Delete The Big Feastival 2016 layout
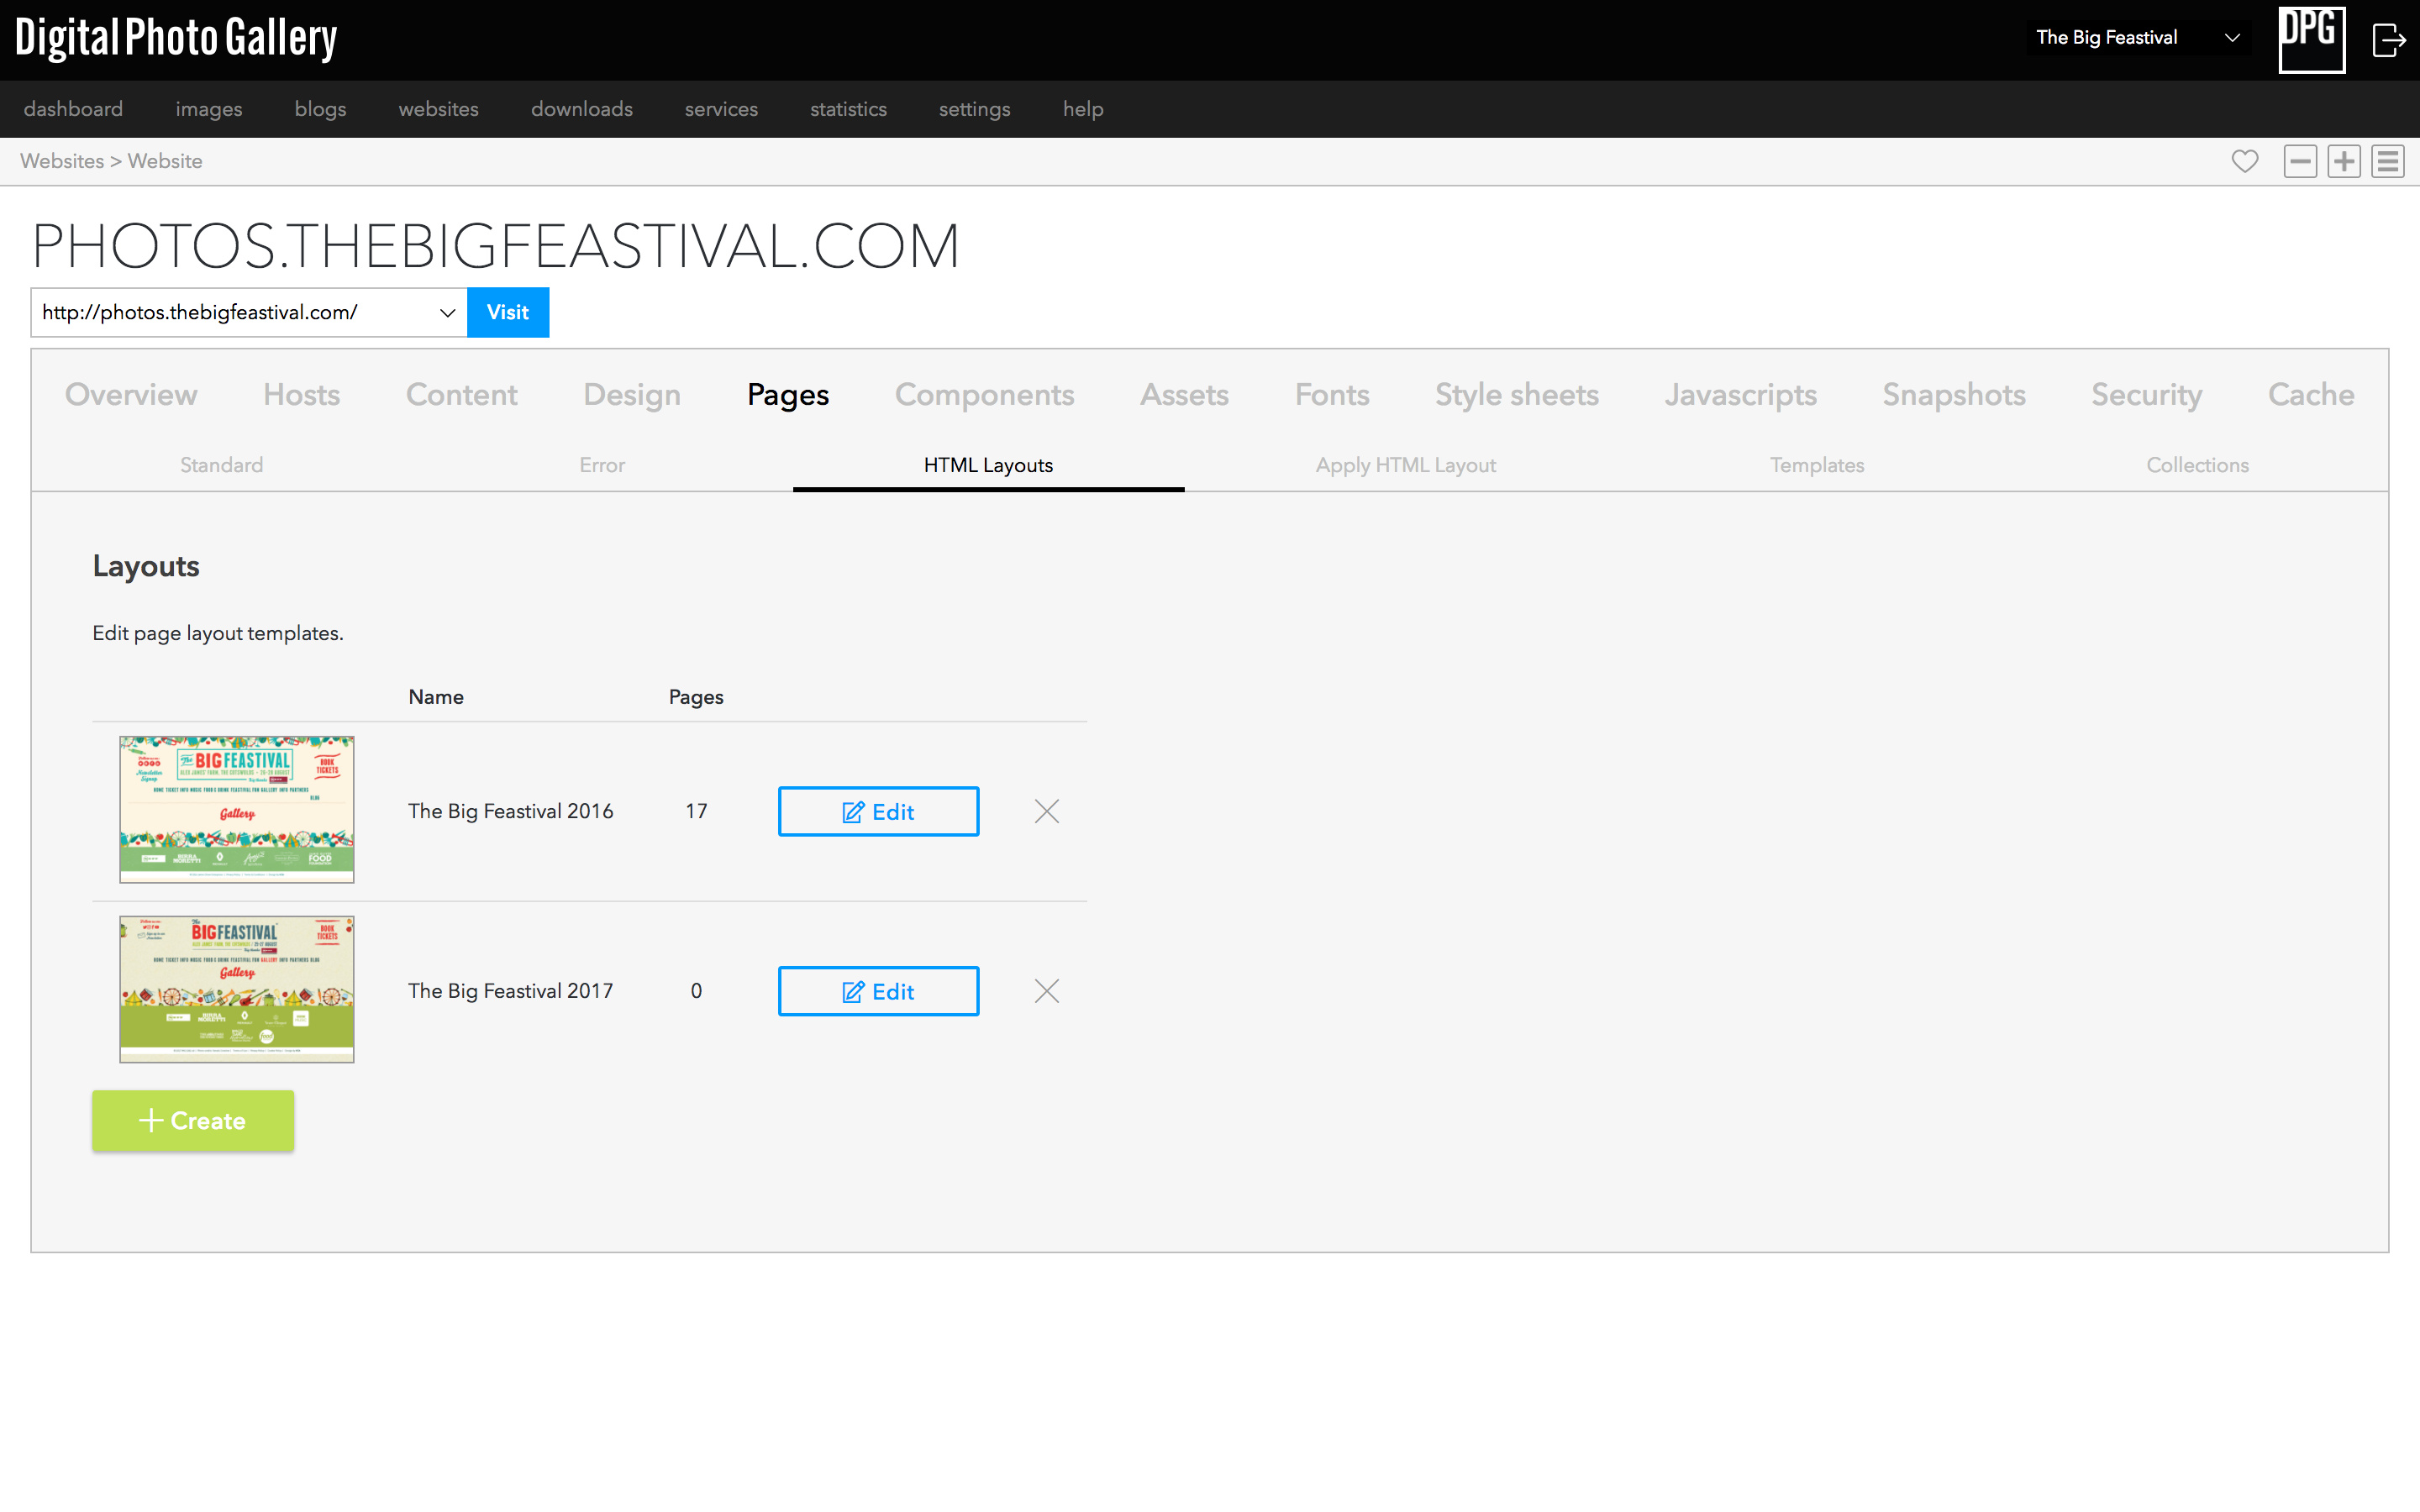 1046,811
